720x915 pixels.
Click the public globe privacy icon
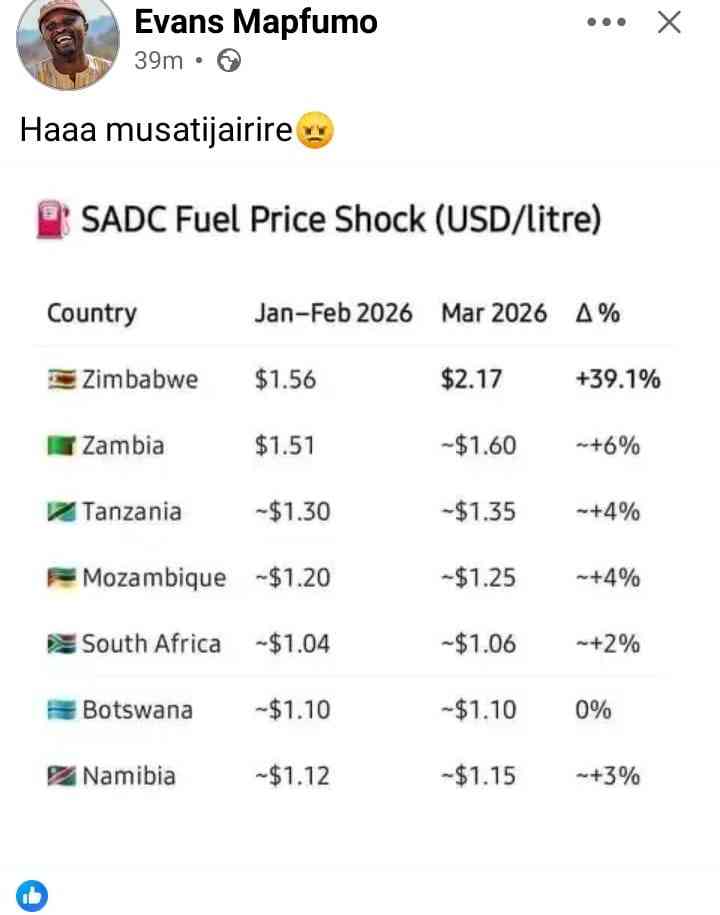pyautogui.click(x=229, y=61)
